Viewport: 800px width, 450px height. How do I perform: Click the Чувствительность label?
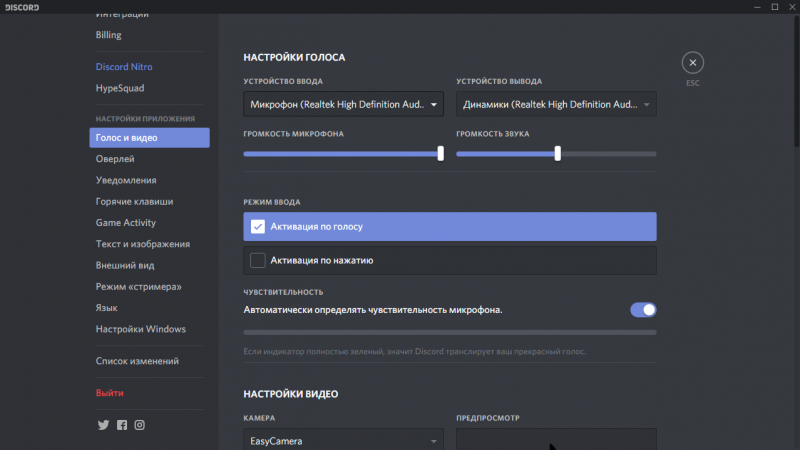[x=283, y=292]
